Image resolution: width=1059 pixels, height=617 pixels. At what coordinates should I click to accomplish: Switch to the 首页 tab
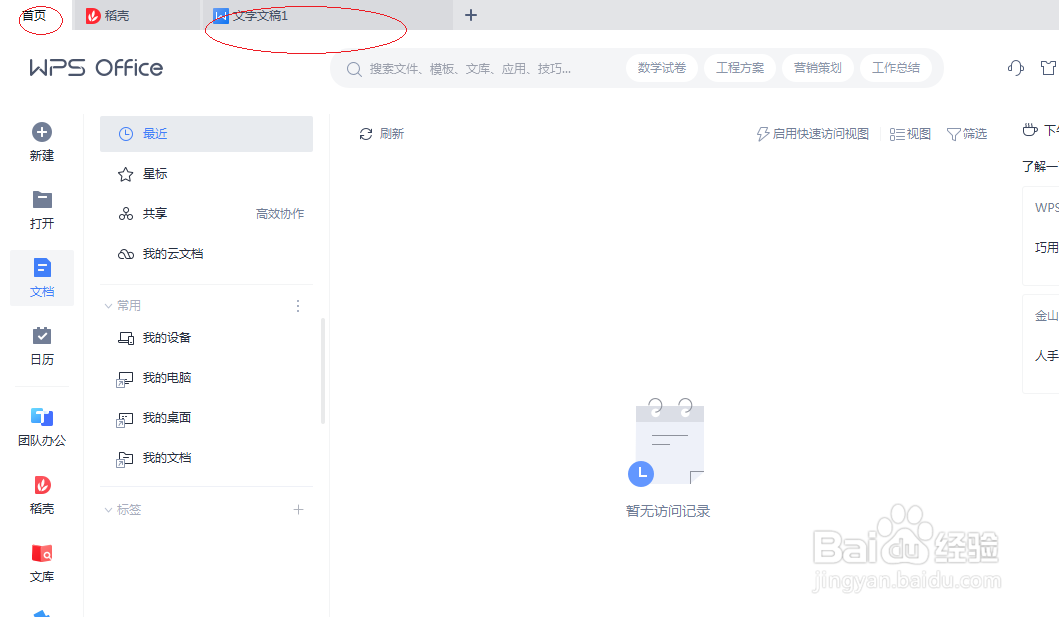coord(34,15)
